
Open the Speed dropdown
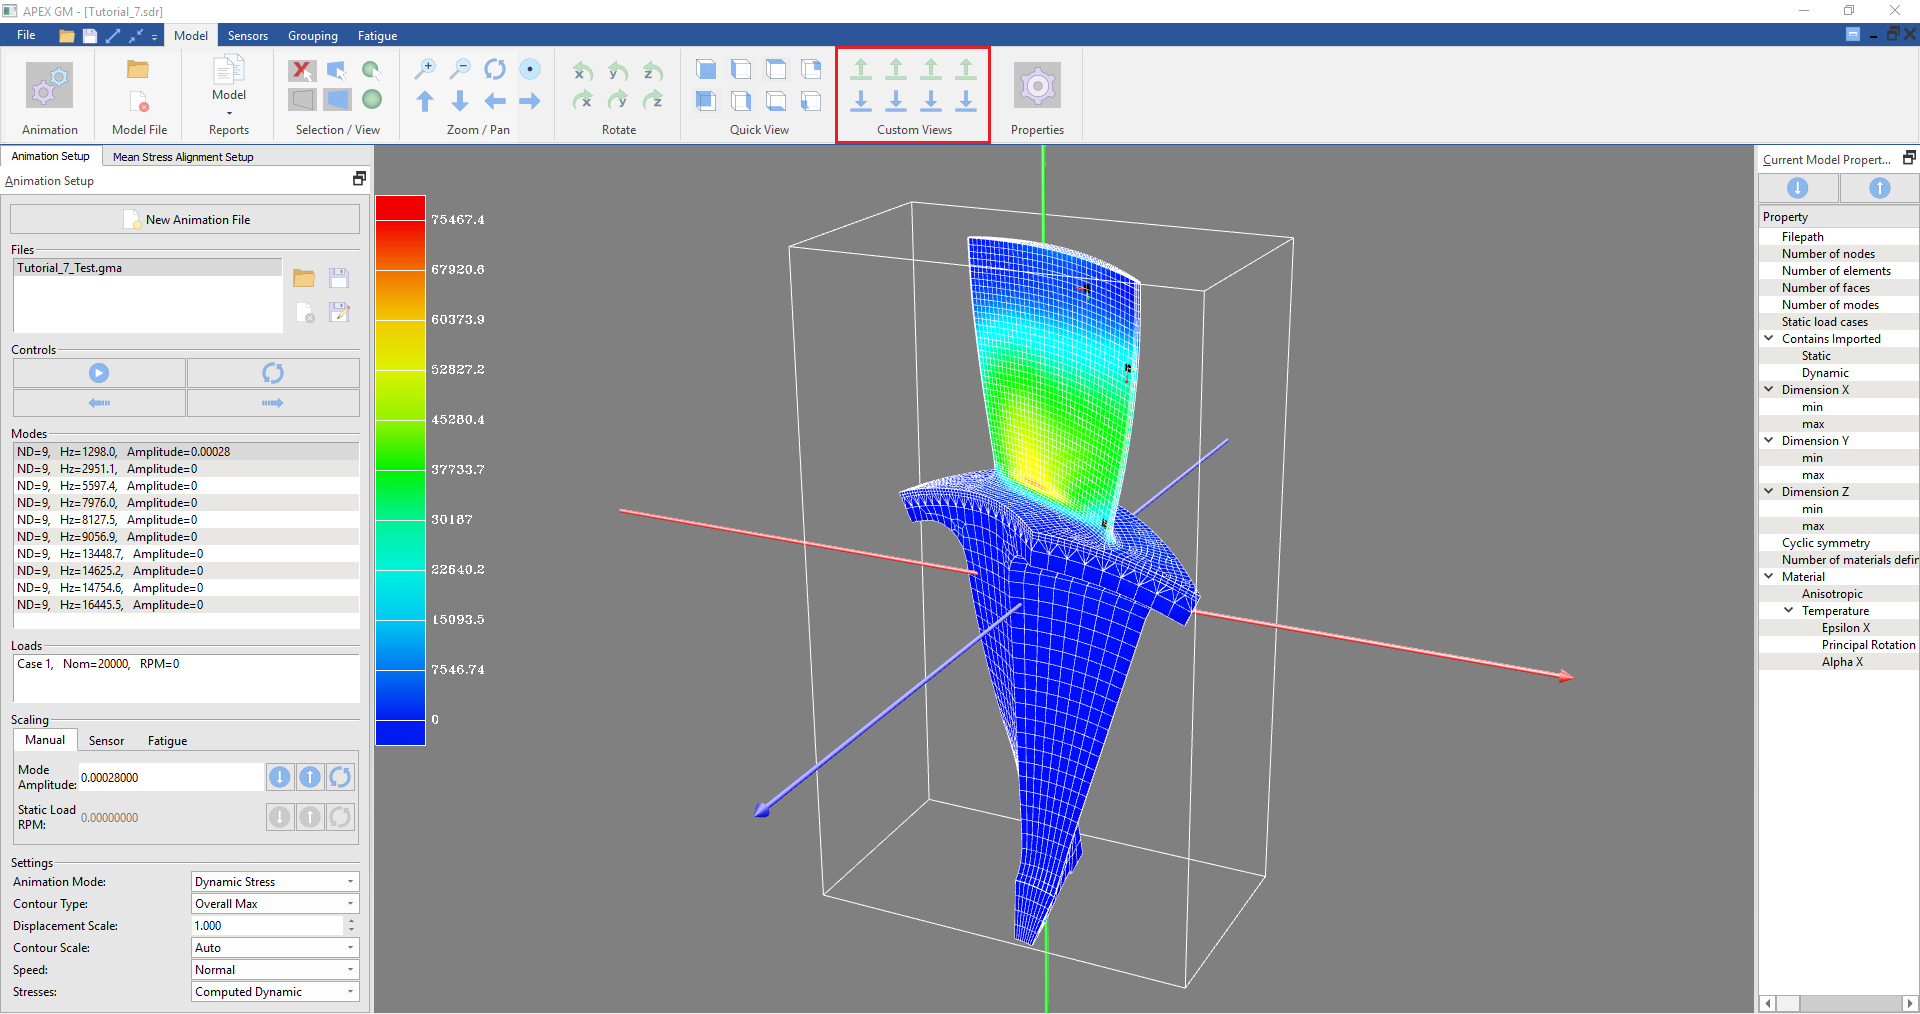(x=275, y=970)
